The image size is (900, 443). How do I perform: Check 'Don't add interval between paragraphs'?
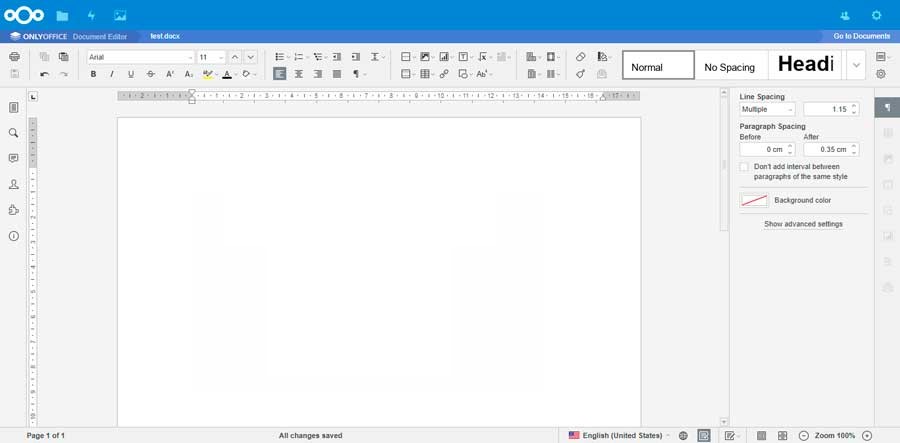click(x=744, y=167)
